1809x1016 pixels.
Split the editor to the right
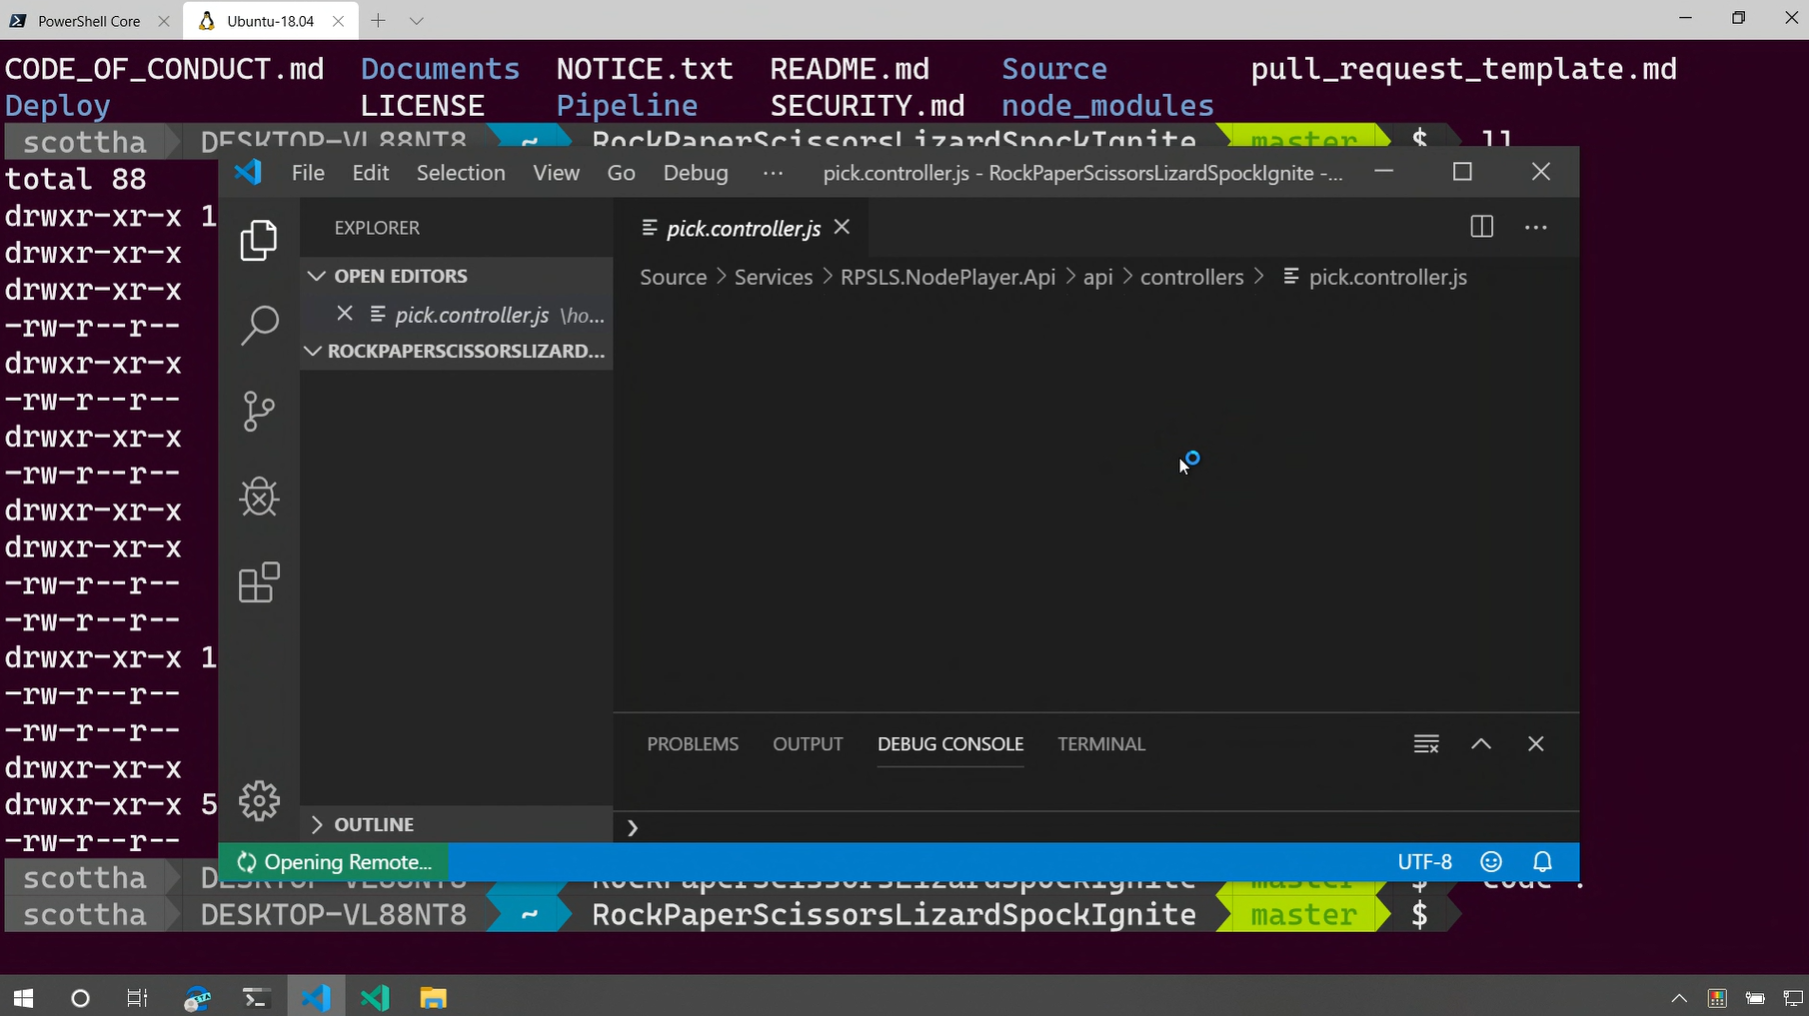pos(1482,228)
